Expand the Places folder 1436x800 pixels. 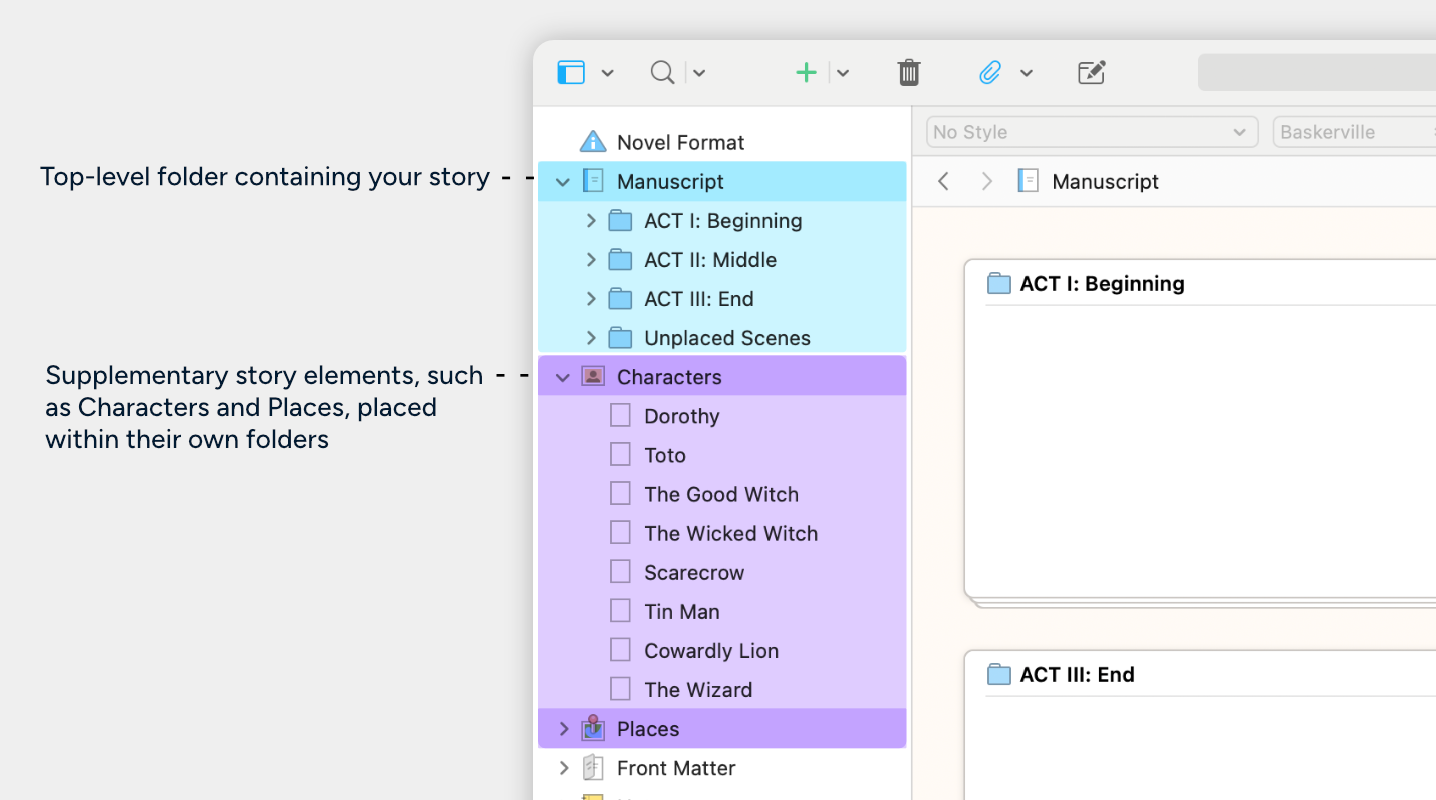[564, 728]
